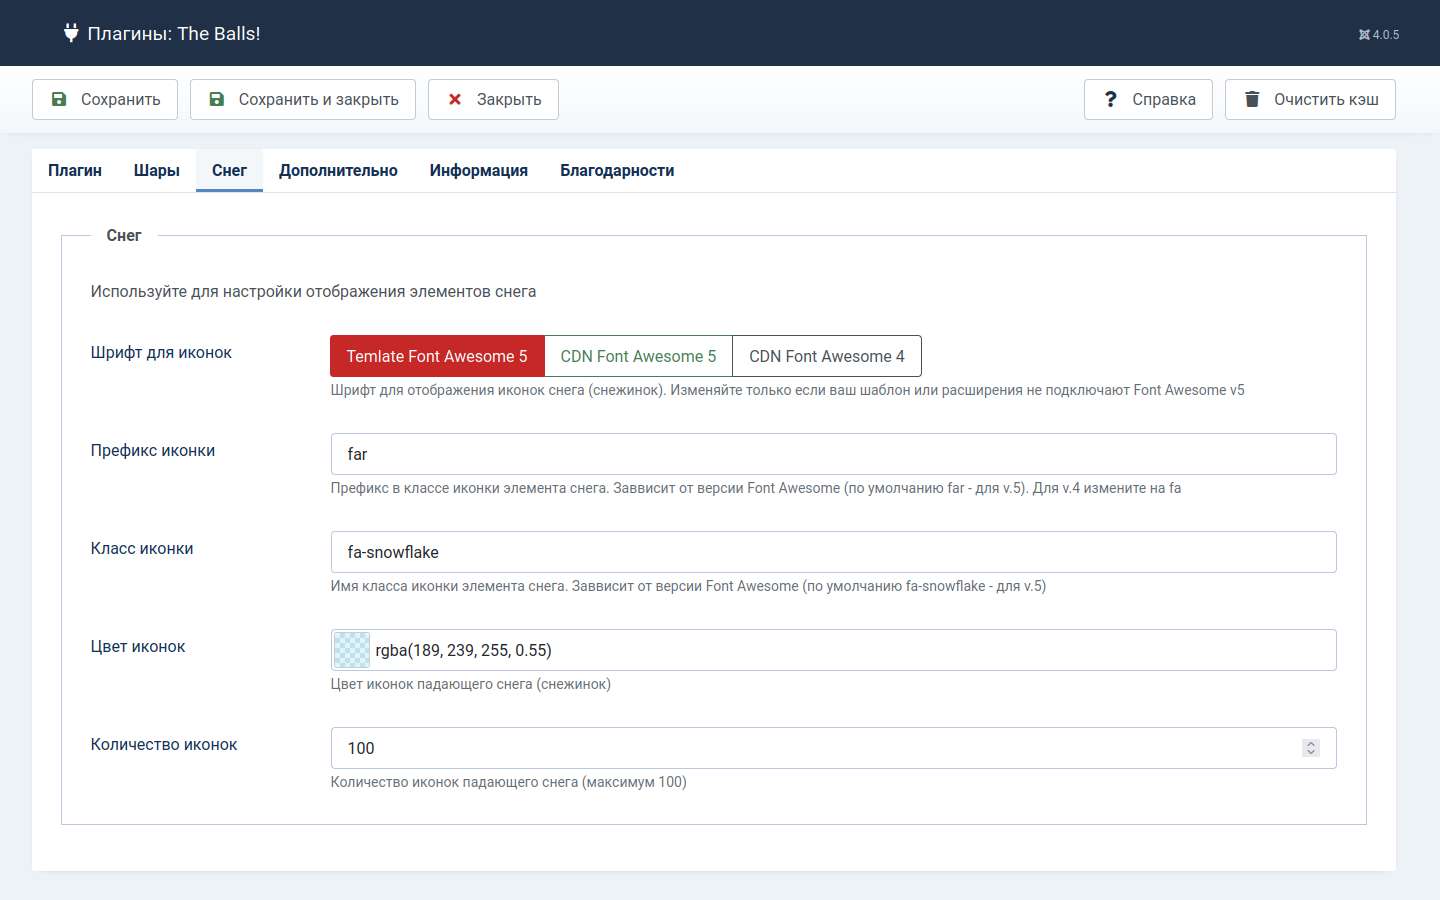Viewport: 1440px width, 900px height.
Task: Click the Класс иконки label
Action: point(142,548)
